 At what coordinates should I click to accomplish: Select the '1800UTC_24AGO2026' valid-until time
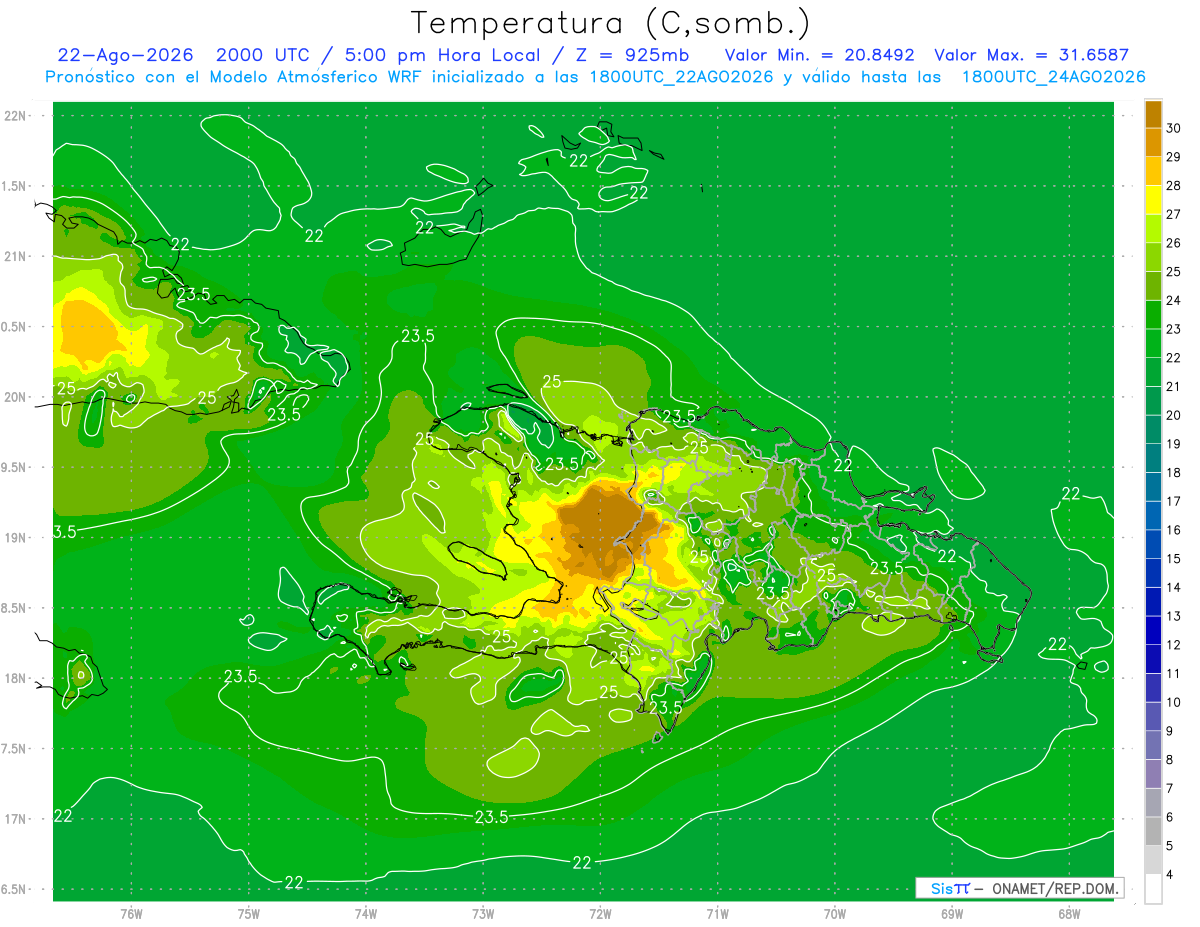point(1053,76)
